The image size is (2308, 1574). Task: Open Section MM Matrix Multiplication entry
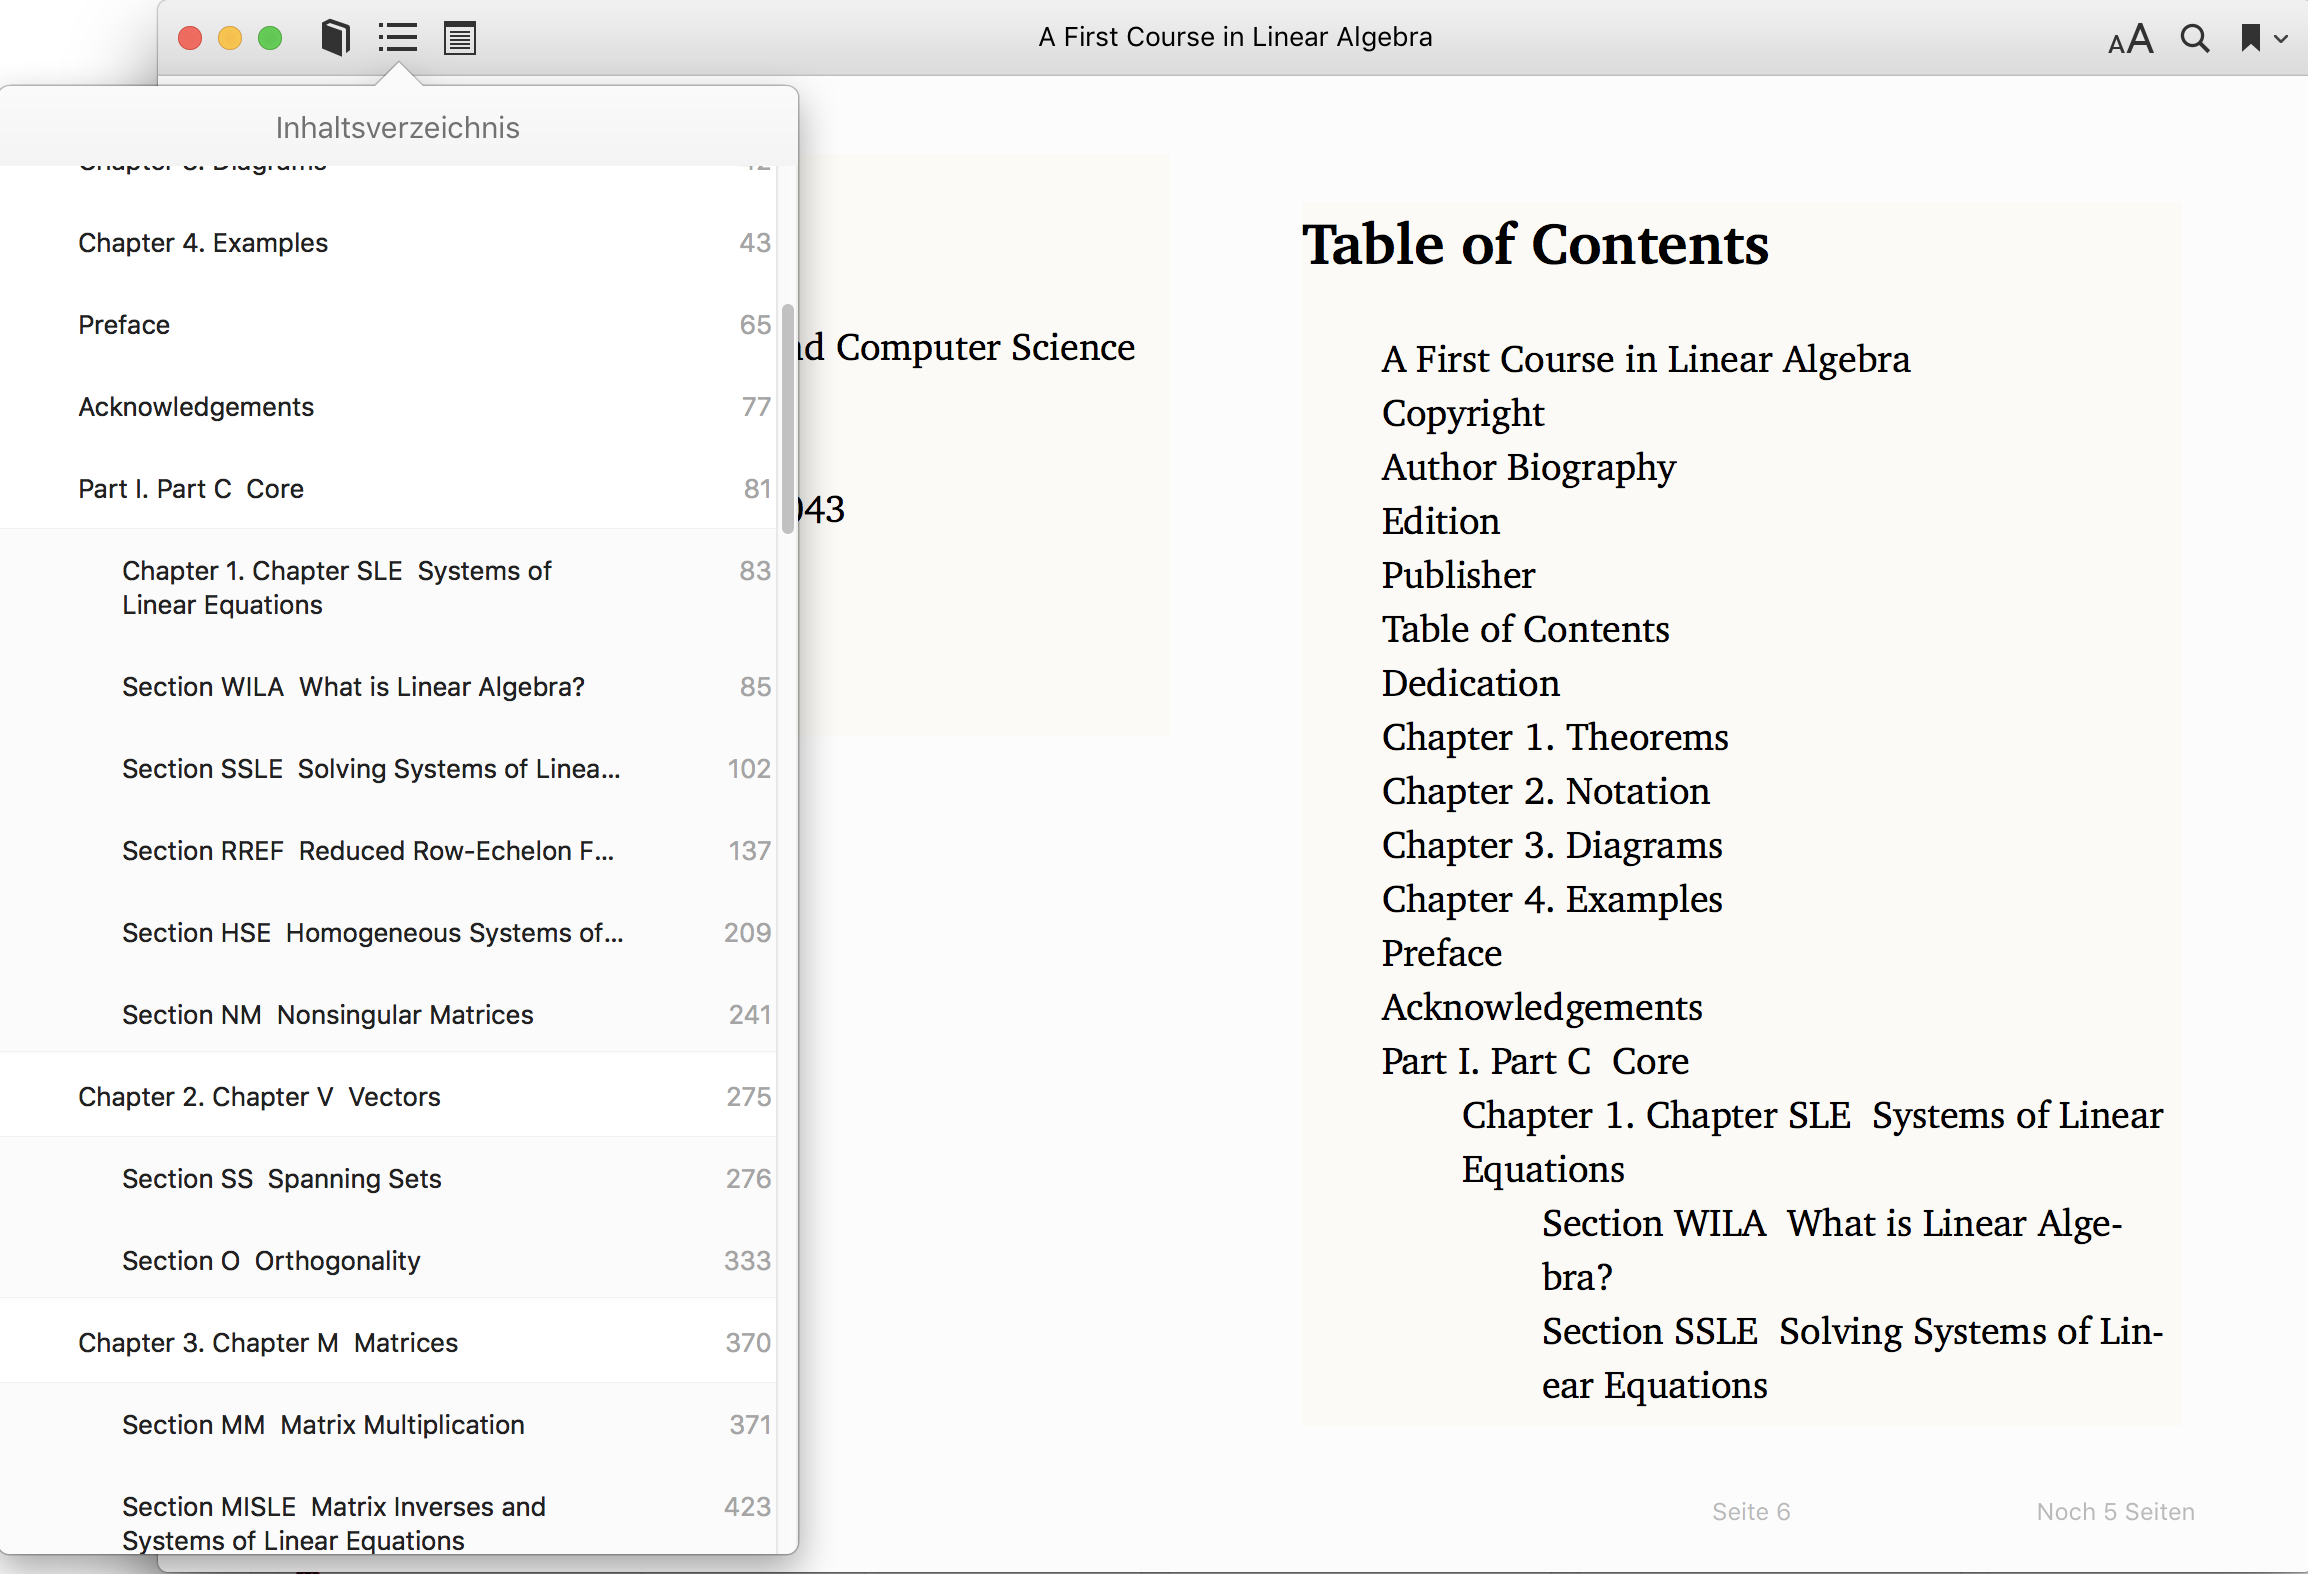(323, 1425)
